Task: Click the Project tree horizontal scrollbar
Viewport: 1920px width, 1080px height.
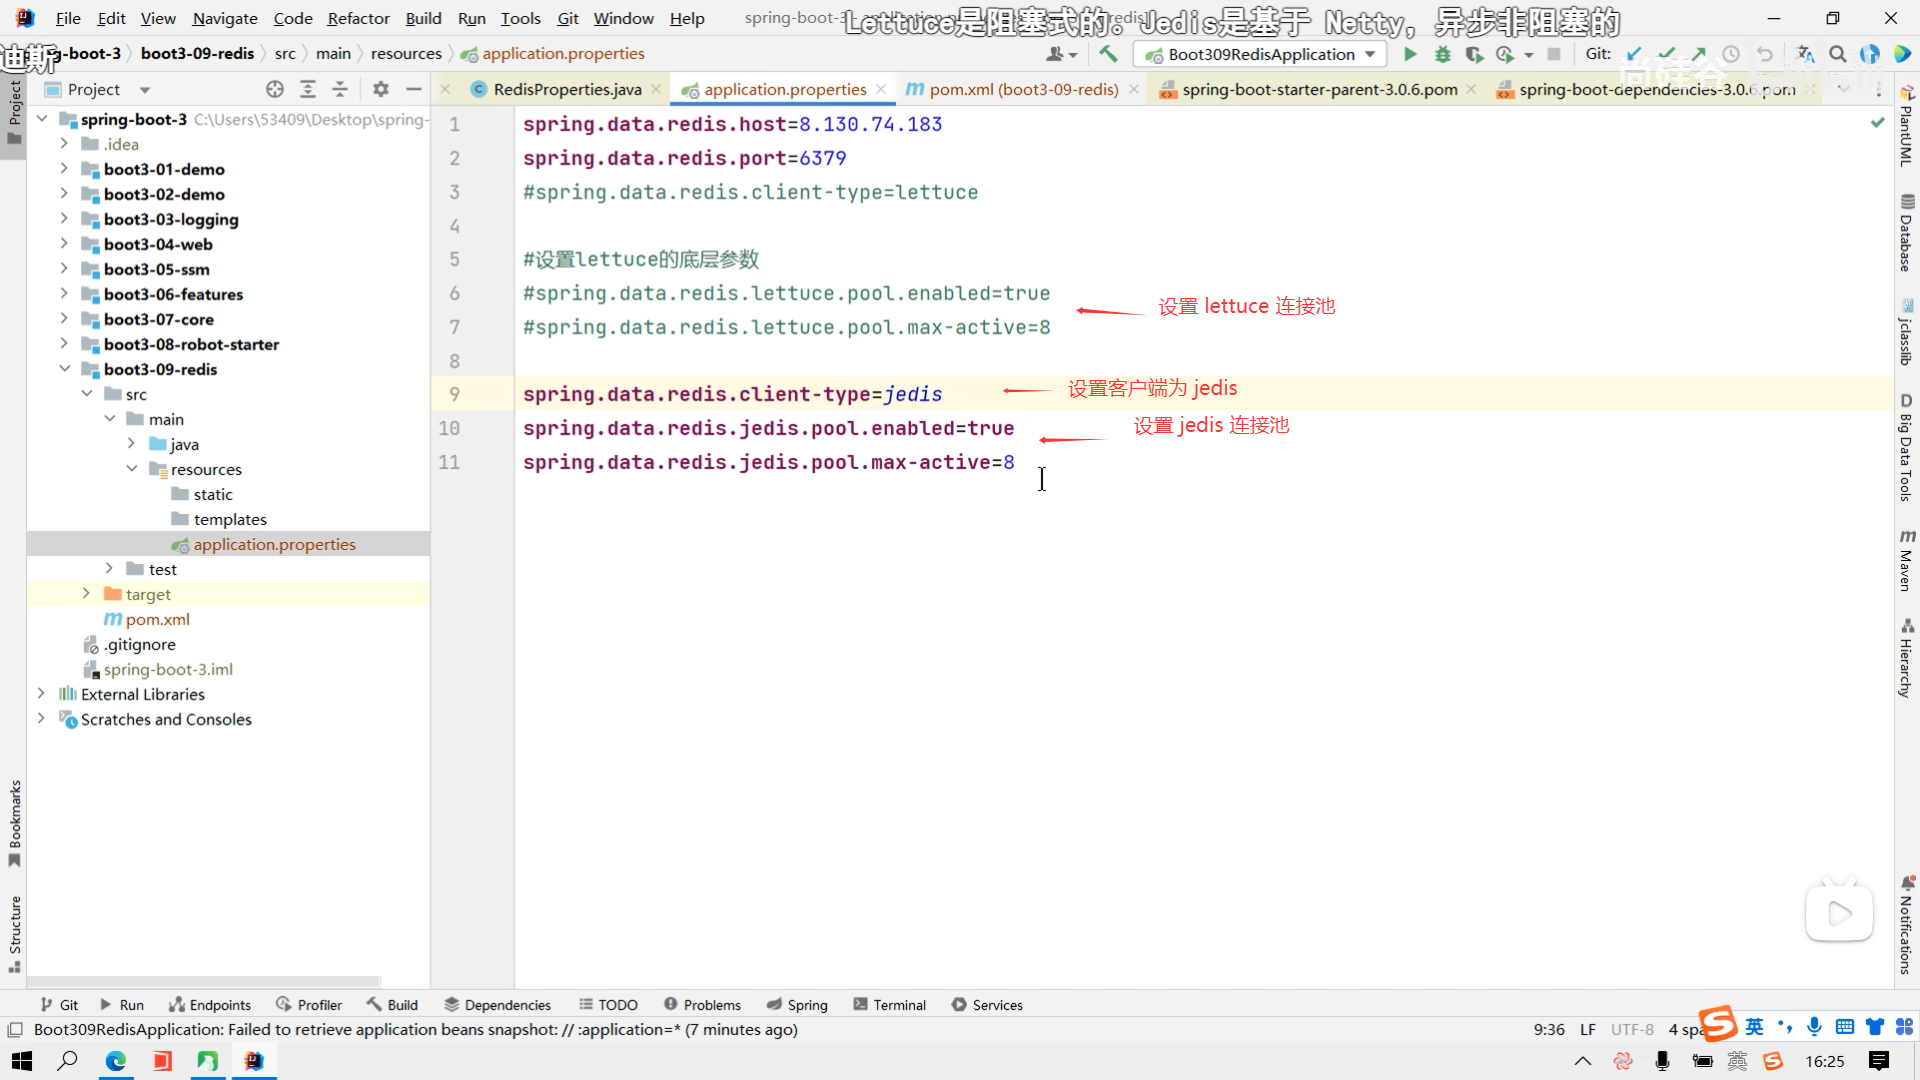Action: (x=205, y=981)
